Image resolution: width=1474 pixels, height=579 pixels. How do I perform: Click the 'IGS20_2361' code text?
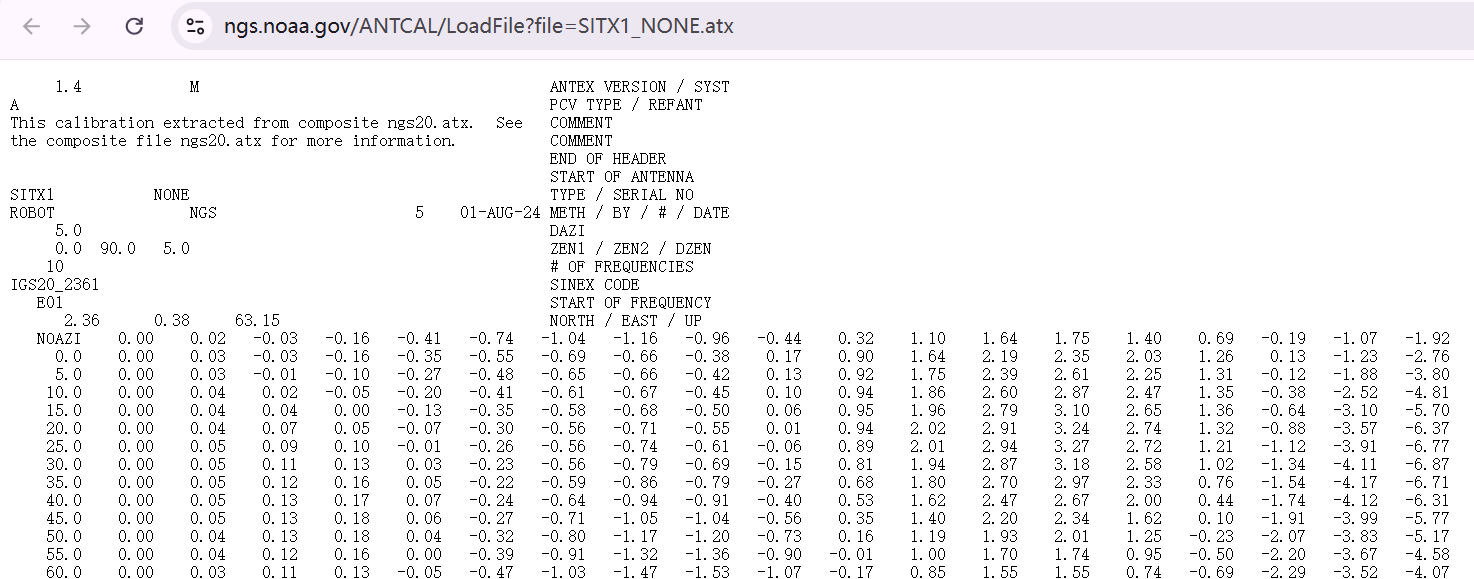coord(55,285)
